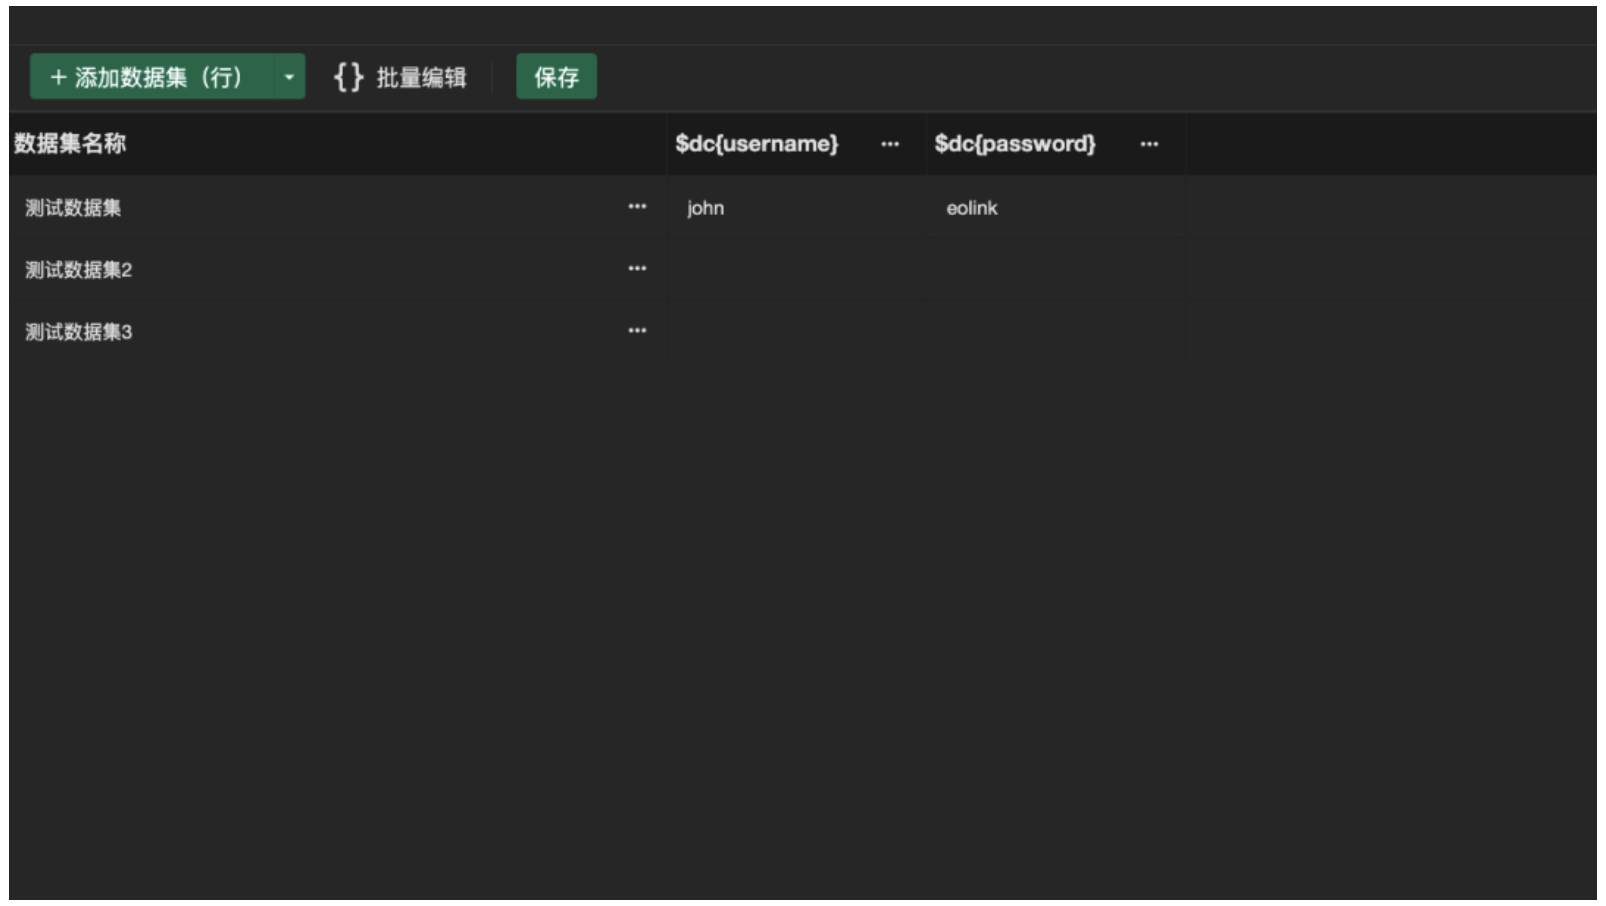The height and width of the screenshot is (906, 1606).
Task: Click empty password cell for 测试数据集2
Action: (x=1055, y=269)
